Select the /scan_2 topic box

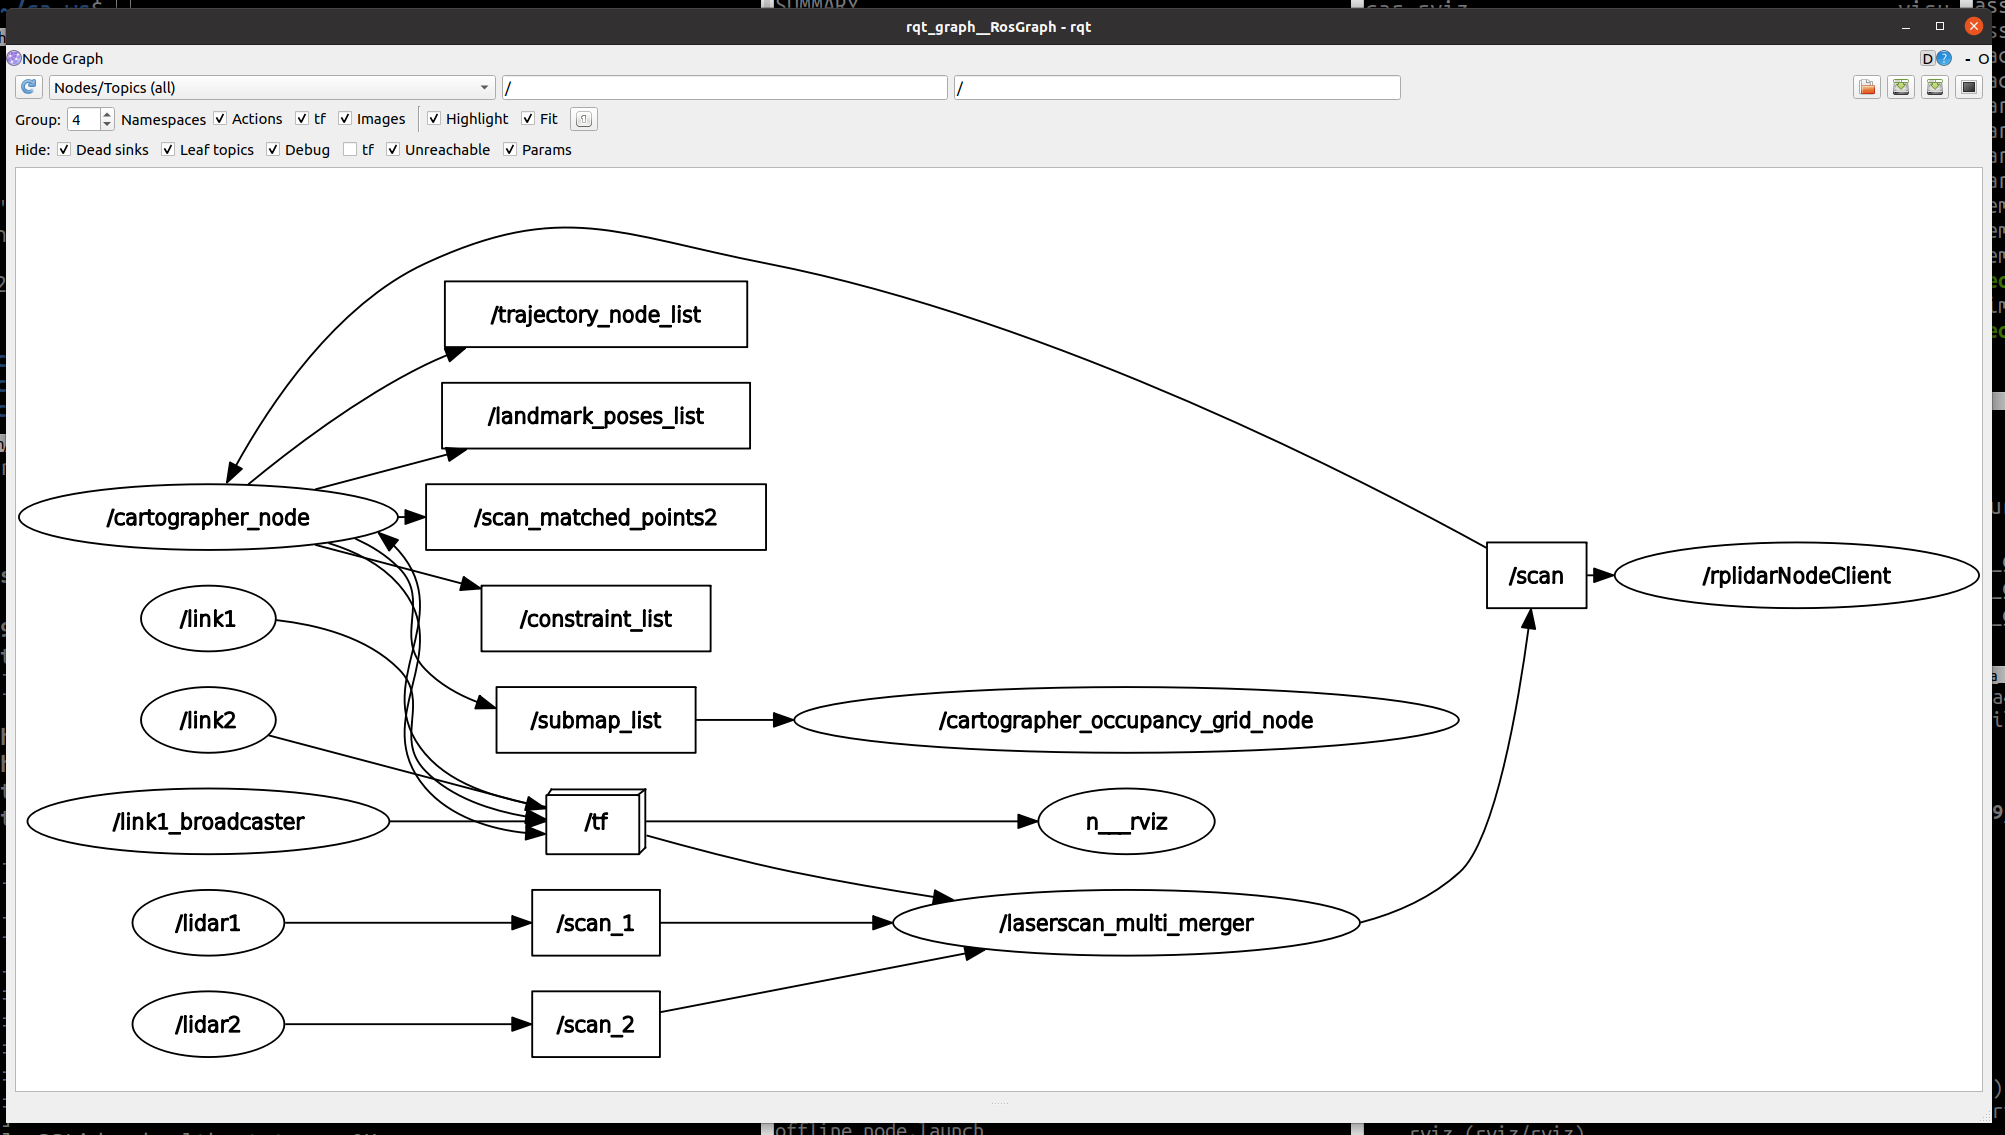click(x=596, y=1024)
